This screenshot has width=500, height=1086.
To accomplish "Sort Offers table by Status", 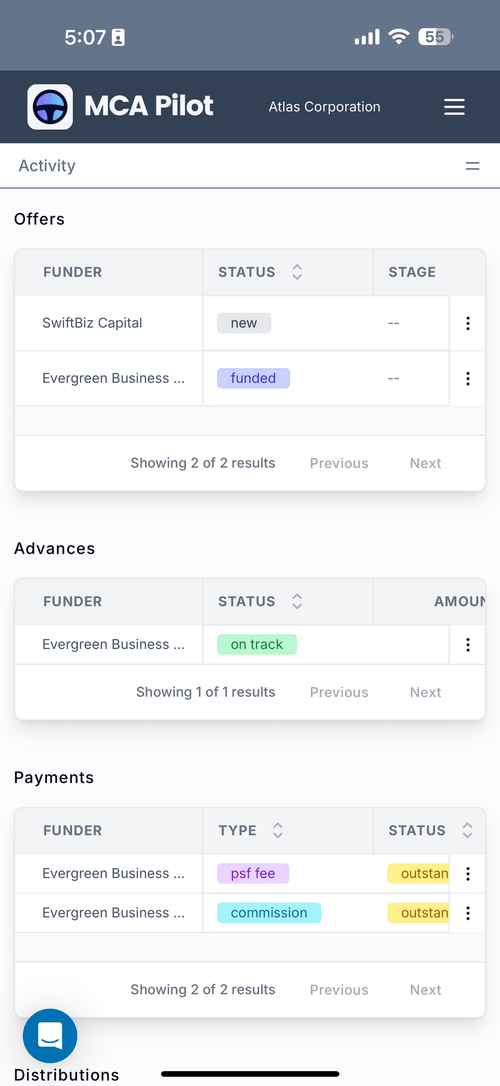I will tap(297, 272).
